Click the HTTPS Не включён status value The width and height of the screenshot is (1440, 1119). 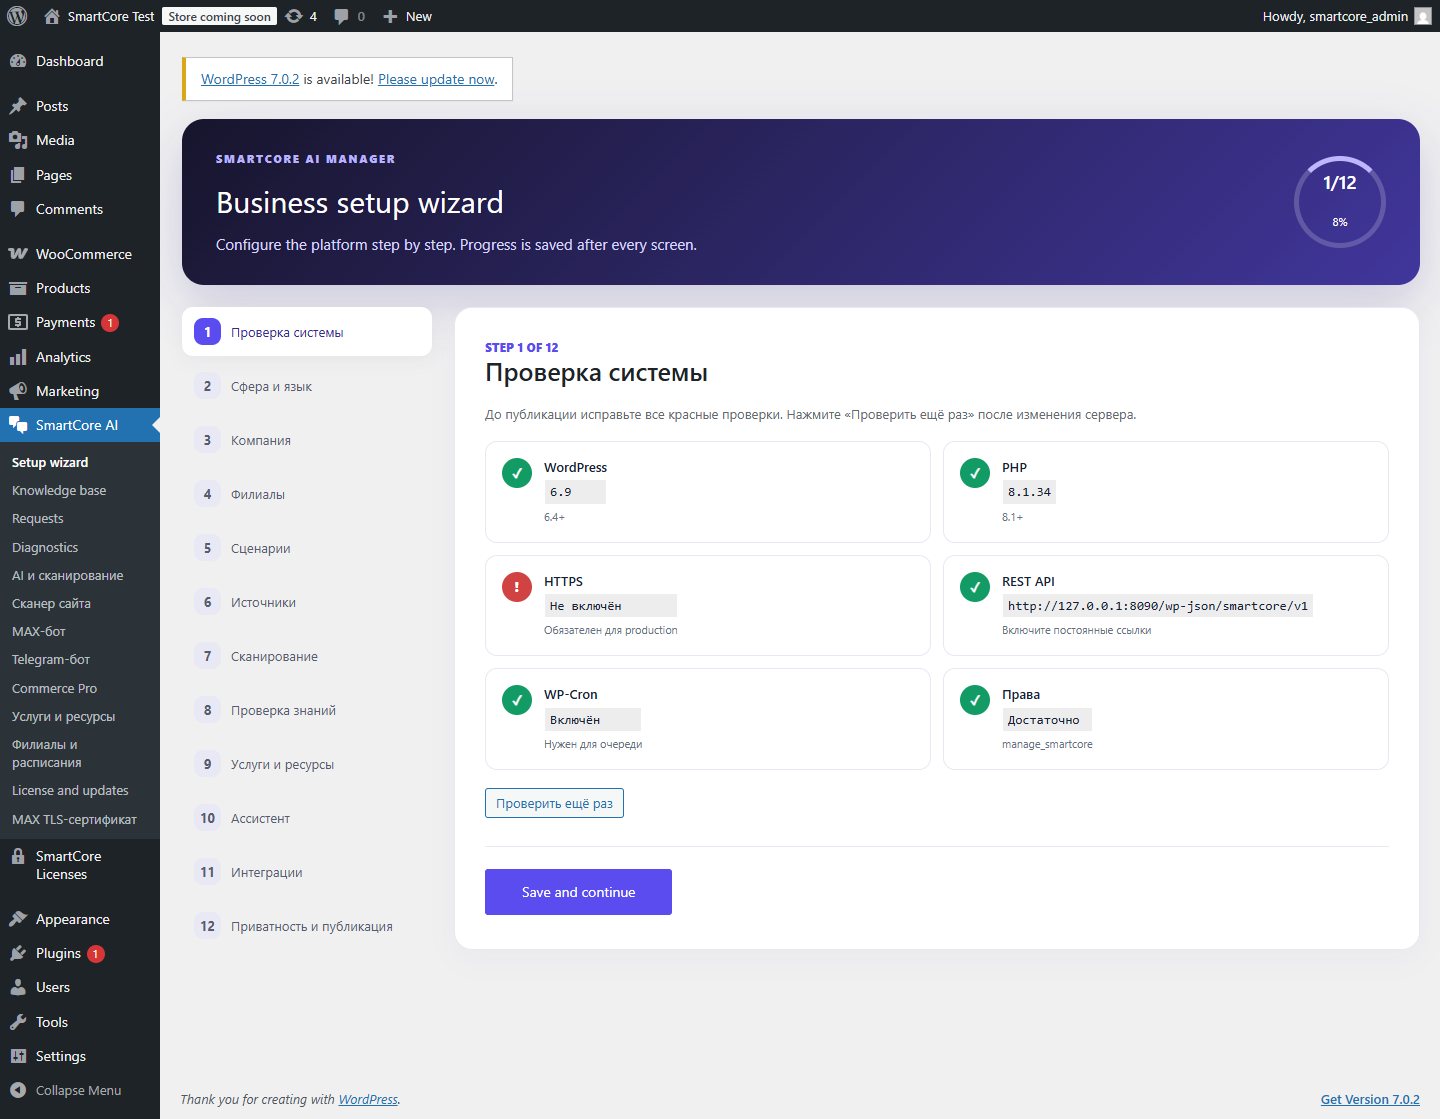pos(610,606)
